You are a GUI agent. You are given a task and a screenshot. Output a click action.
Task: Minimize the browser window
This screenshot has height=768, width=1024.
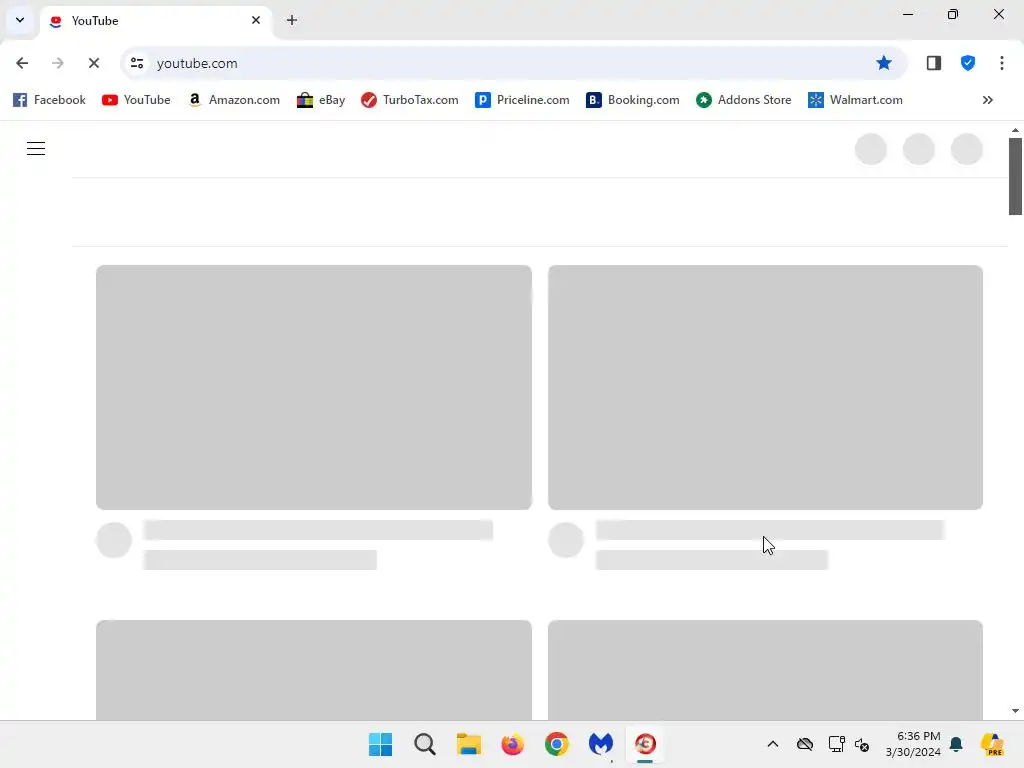[908, 14]
